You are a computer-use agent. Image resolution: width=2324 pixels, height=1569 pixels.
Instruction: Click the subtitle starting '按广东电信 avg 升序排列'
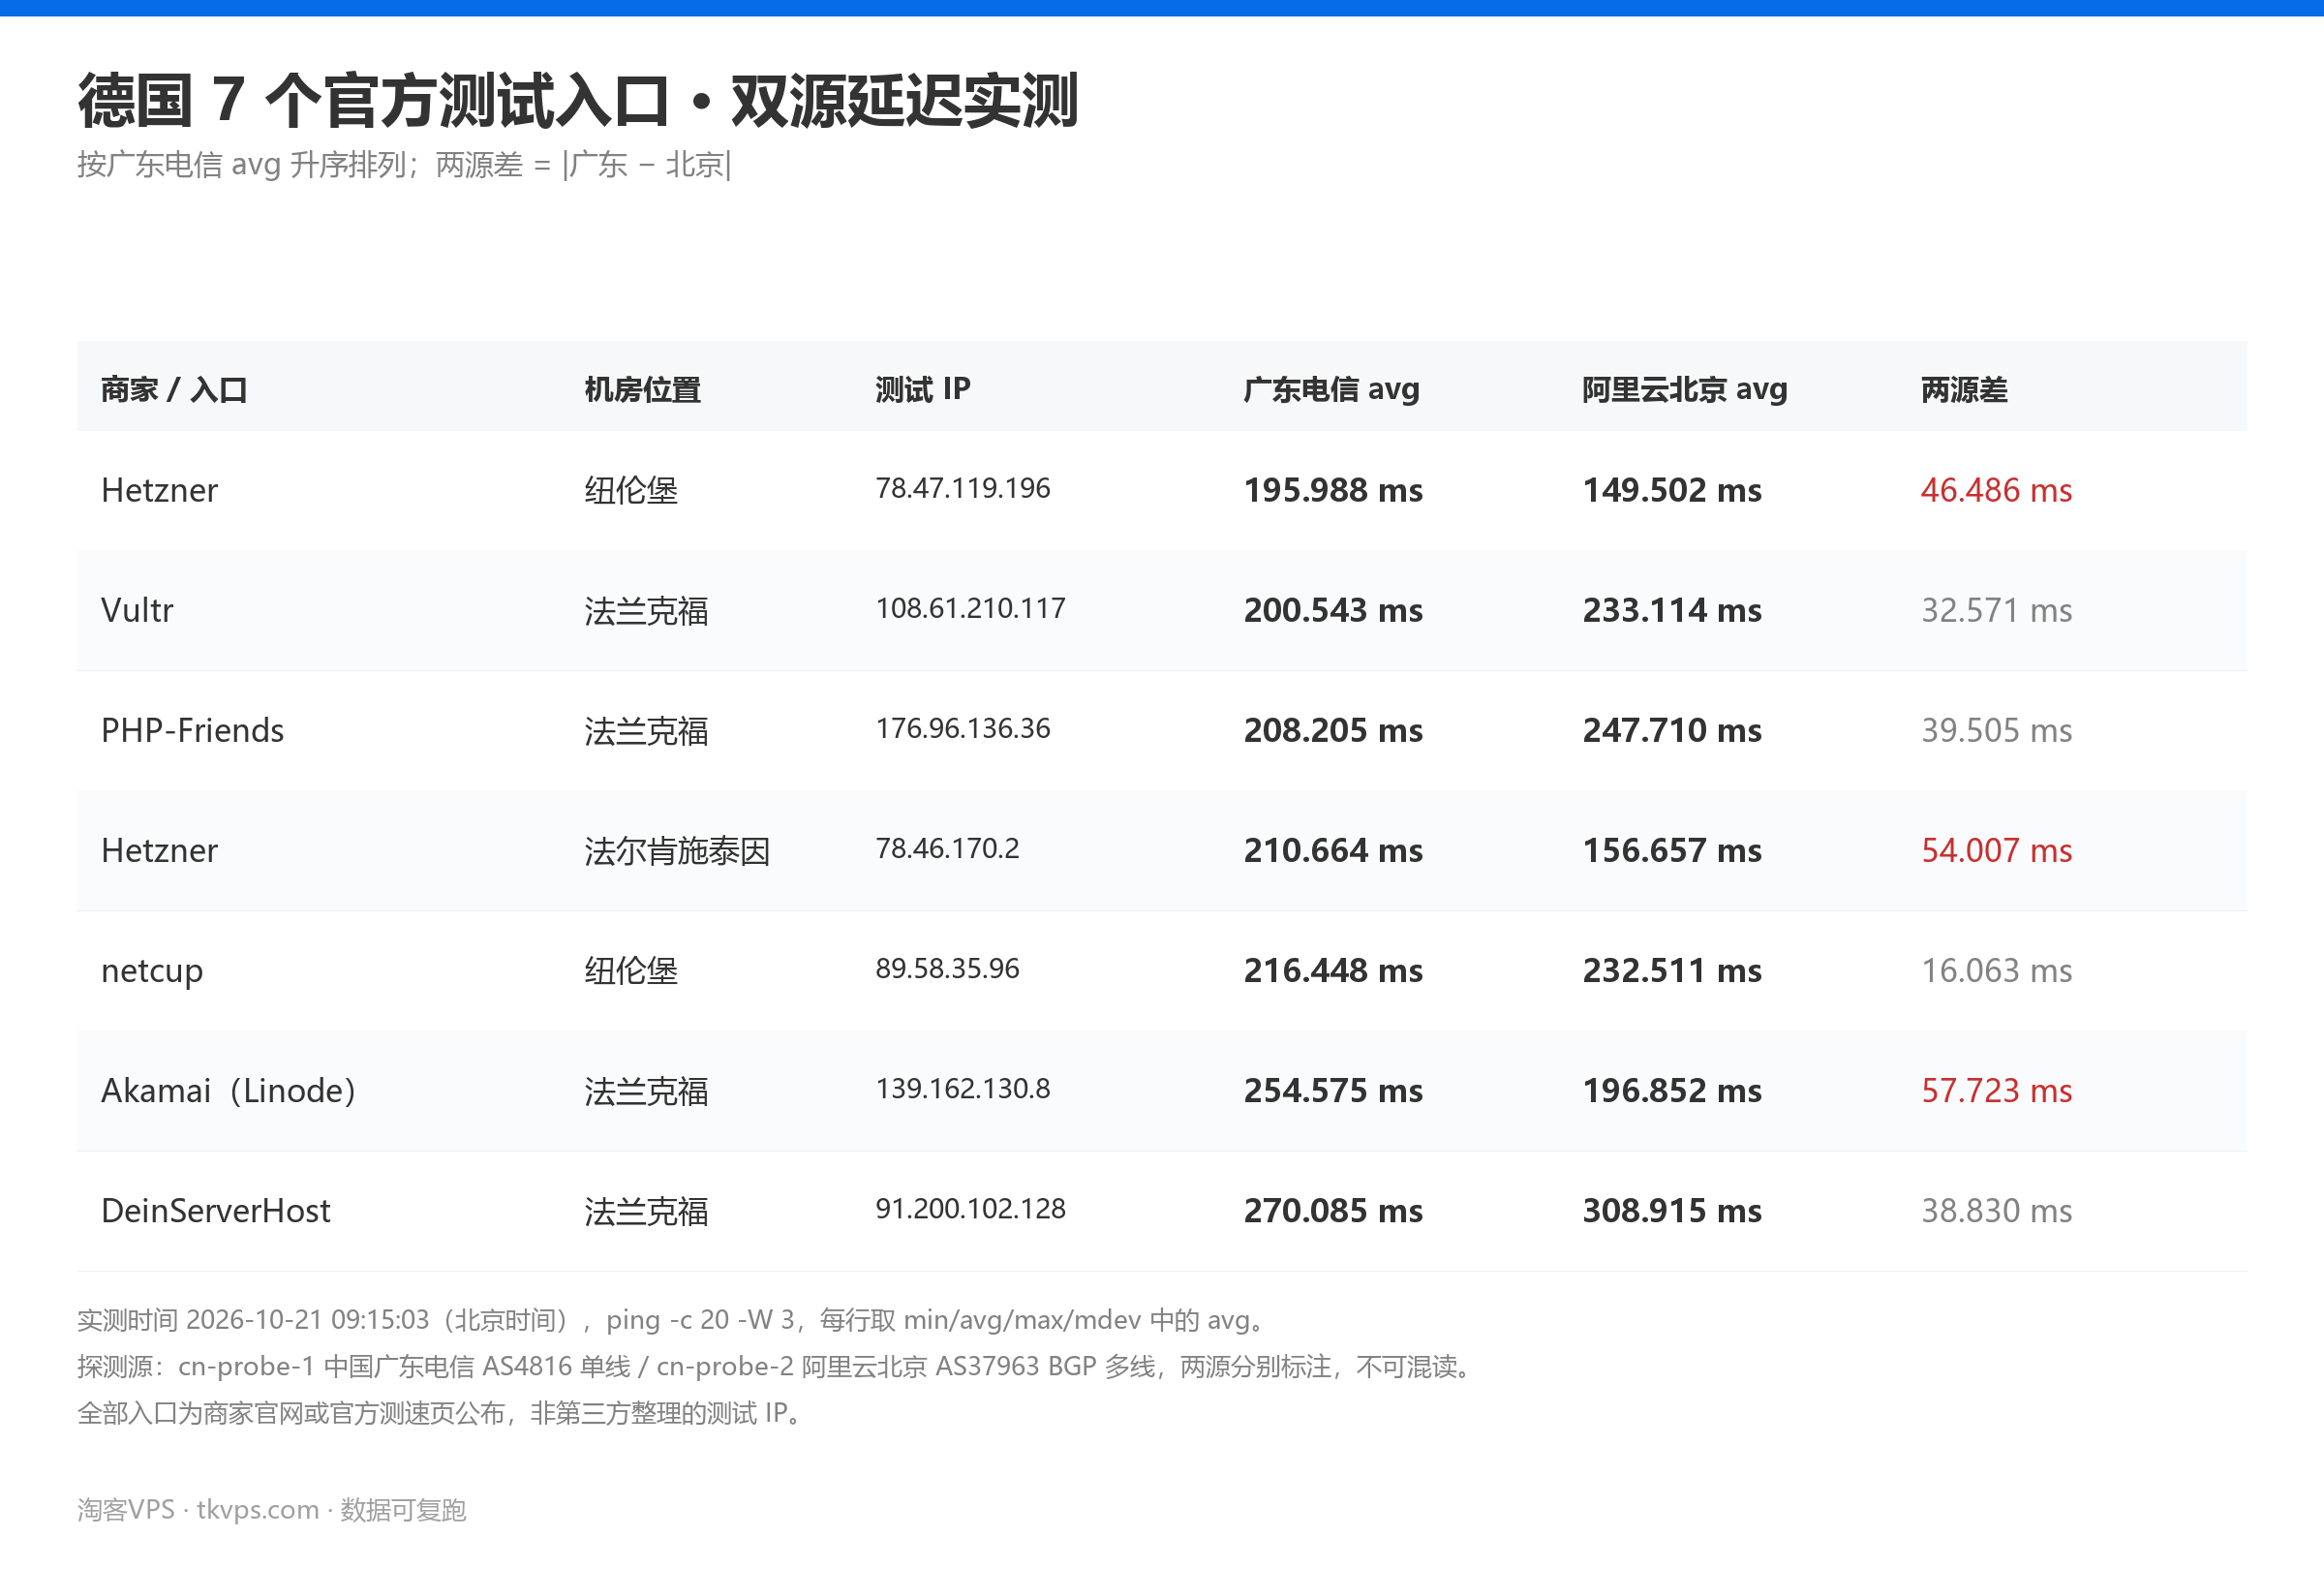404,164
